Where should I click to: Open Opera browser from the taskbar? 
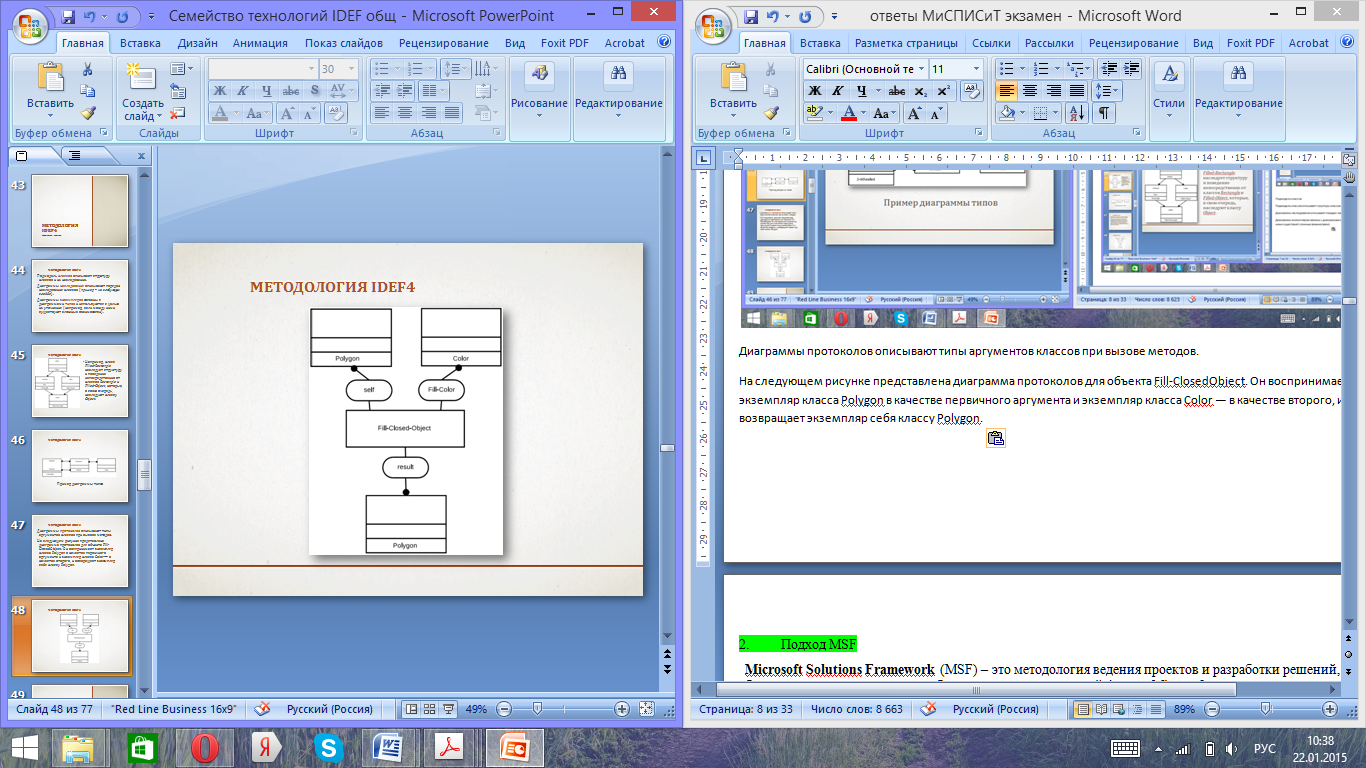205,747
